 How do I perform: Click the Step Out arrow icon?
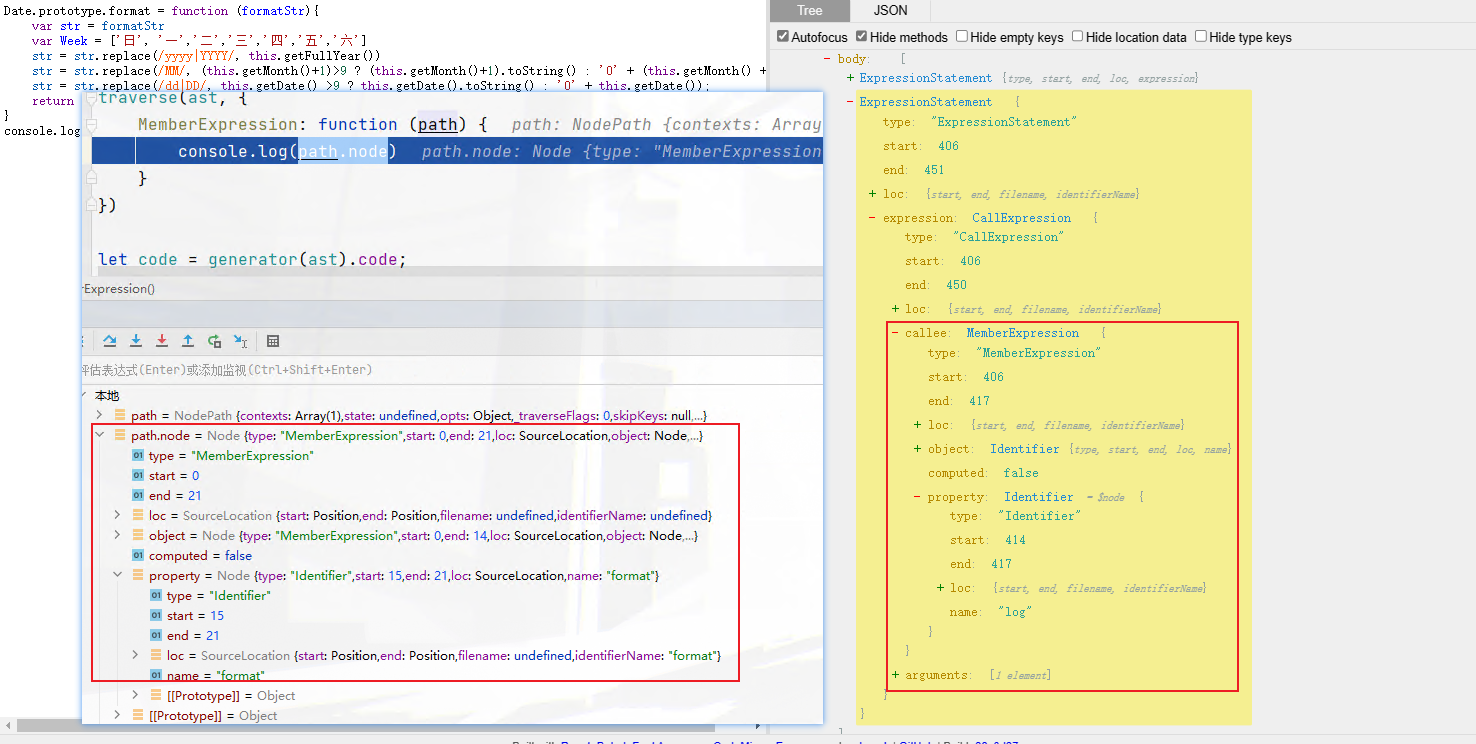(188, 341)
